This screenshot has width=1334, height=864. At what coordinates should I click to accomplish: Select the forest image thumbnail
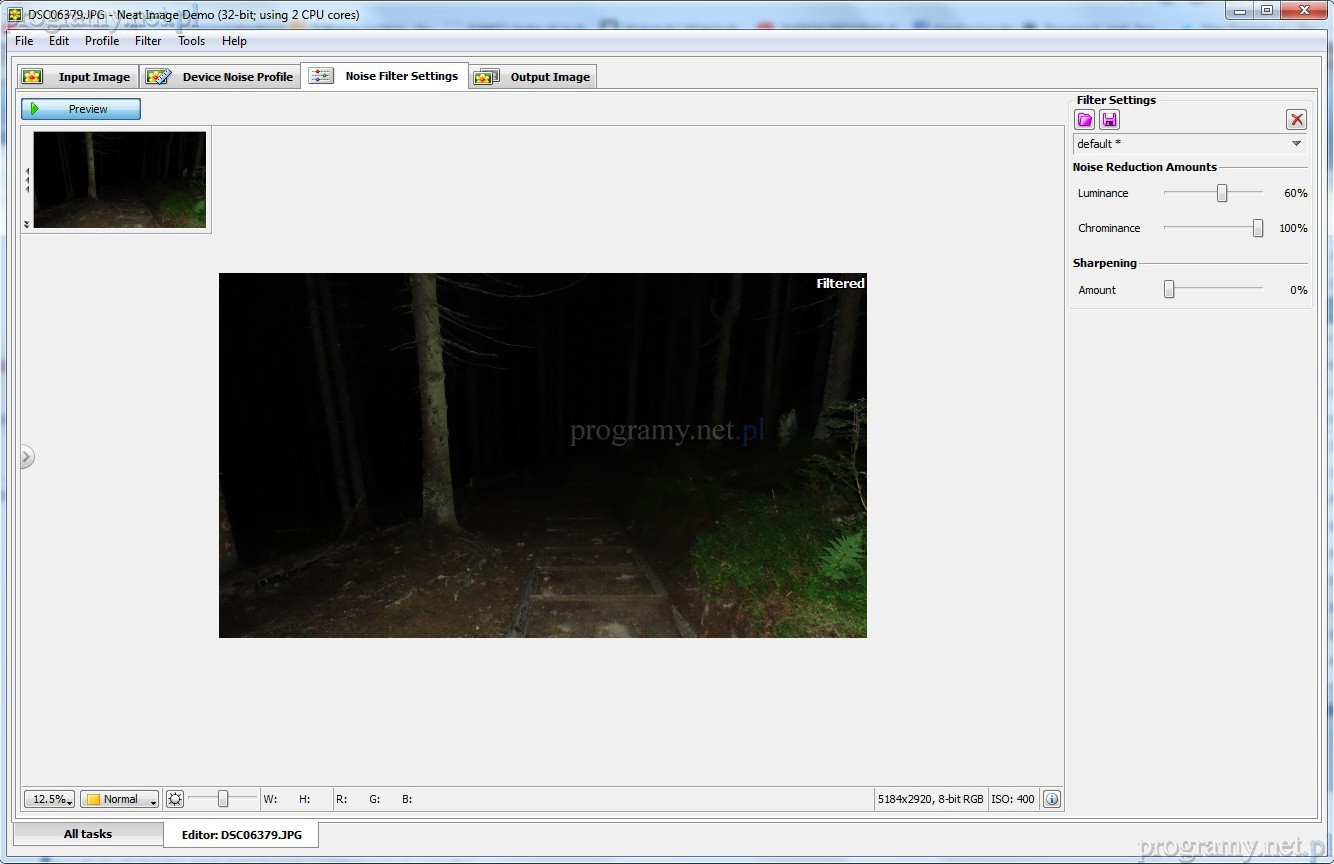tap(119, 180)
